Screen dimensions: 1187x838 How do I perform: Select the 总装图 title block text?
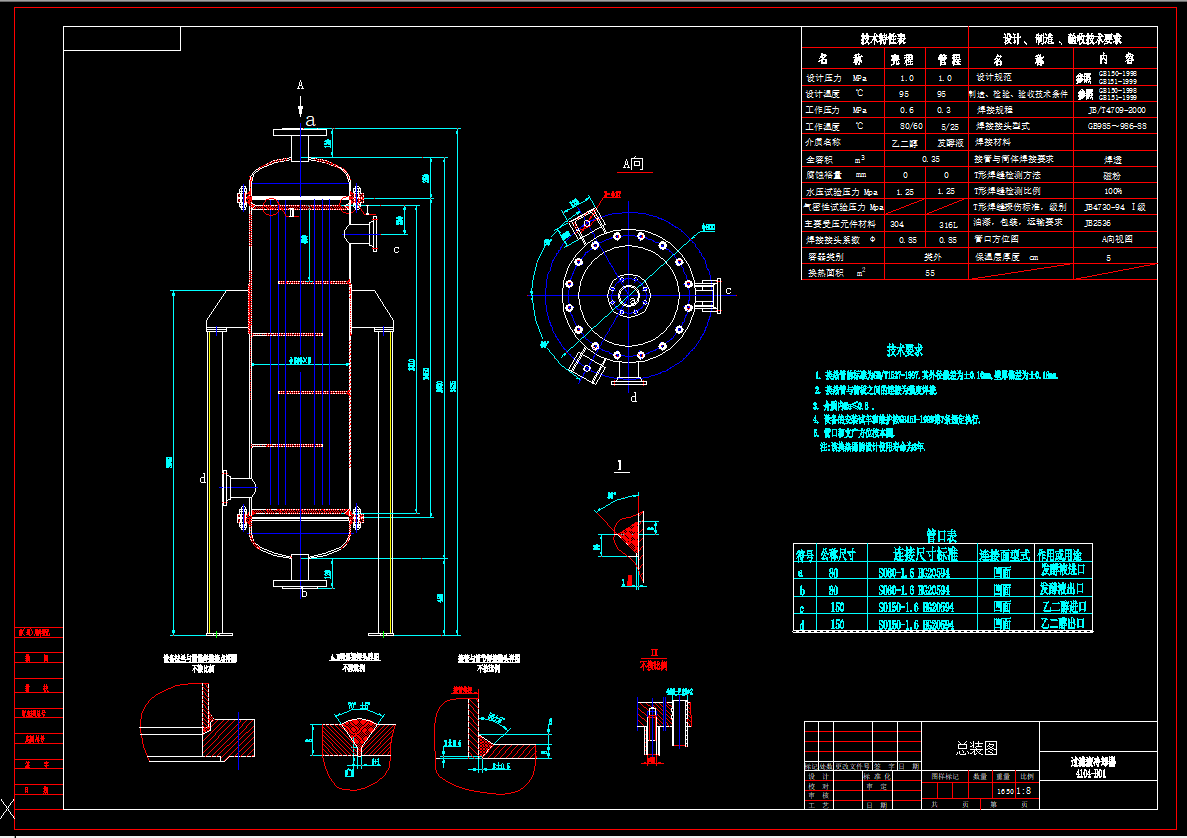975,747
